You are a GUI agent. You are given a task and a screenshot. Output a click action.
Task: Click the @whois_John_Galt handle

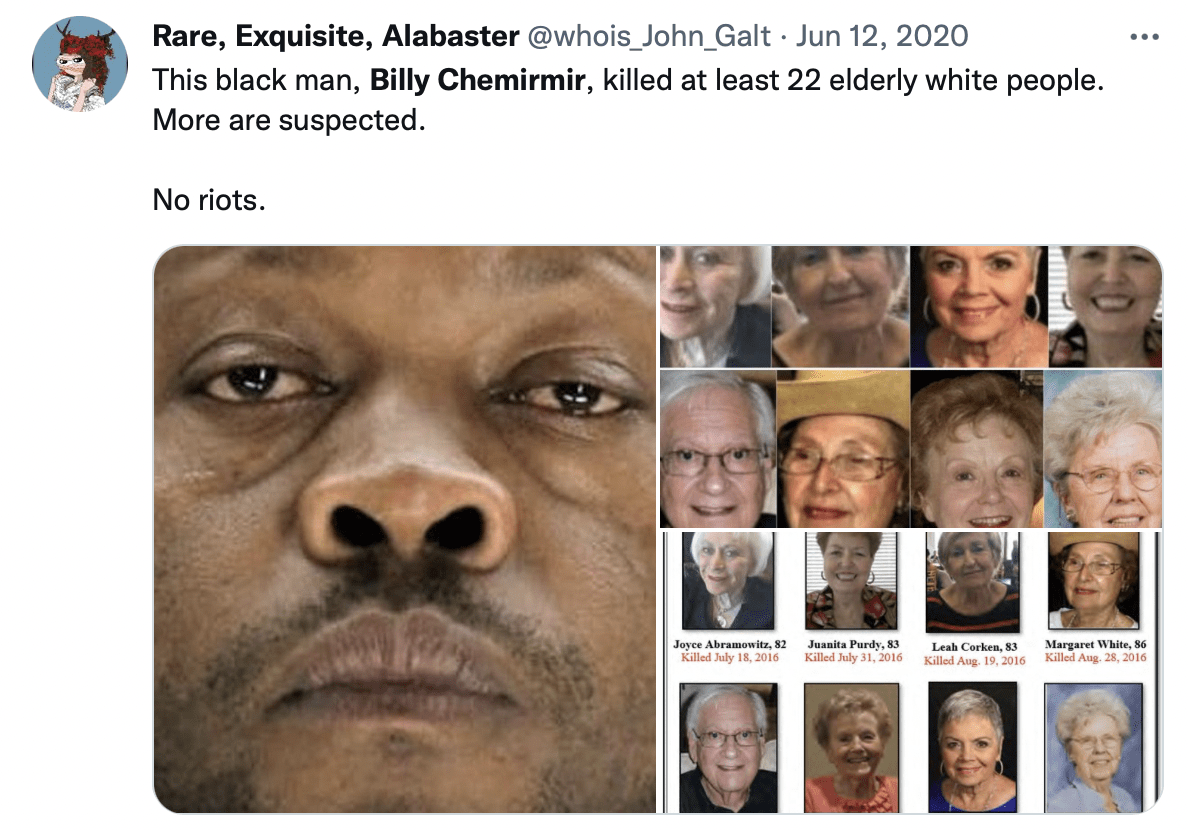(649, 36)
